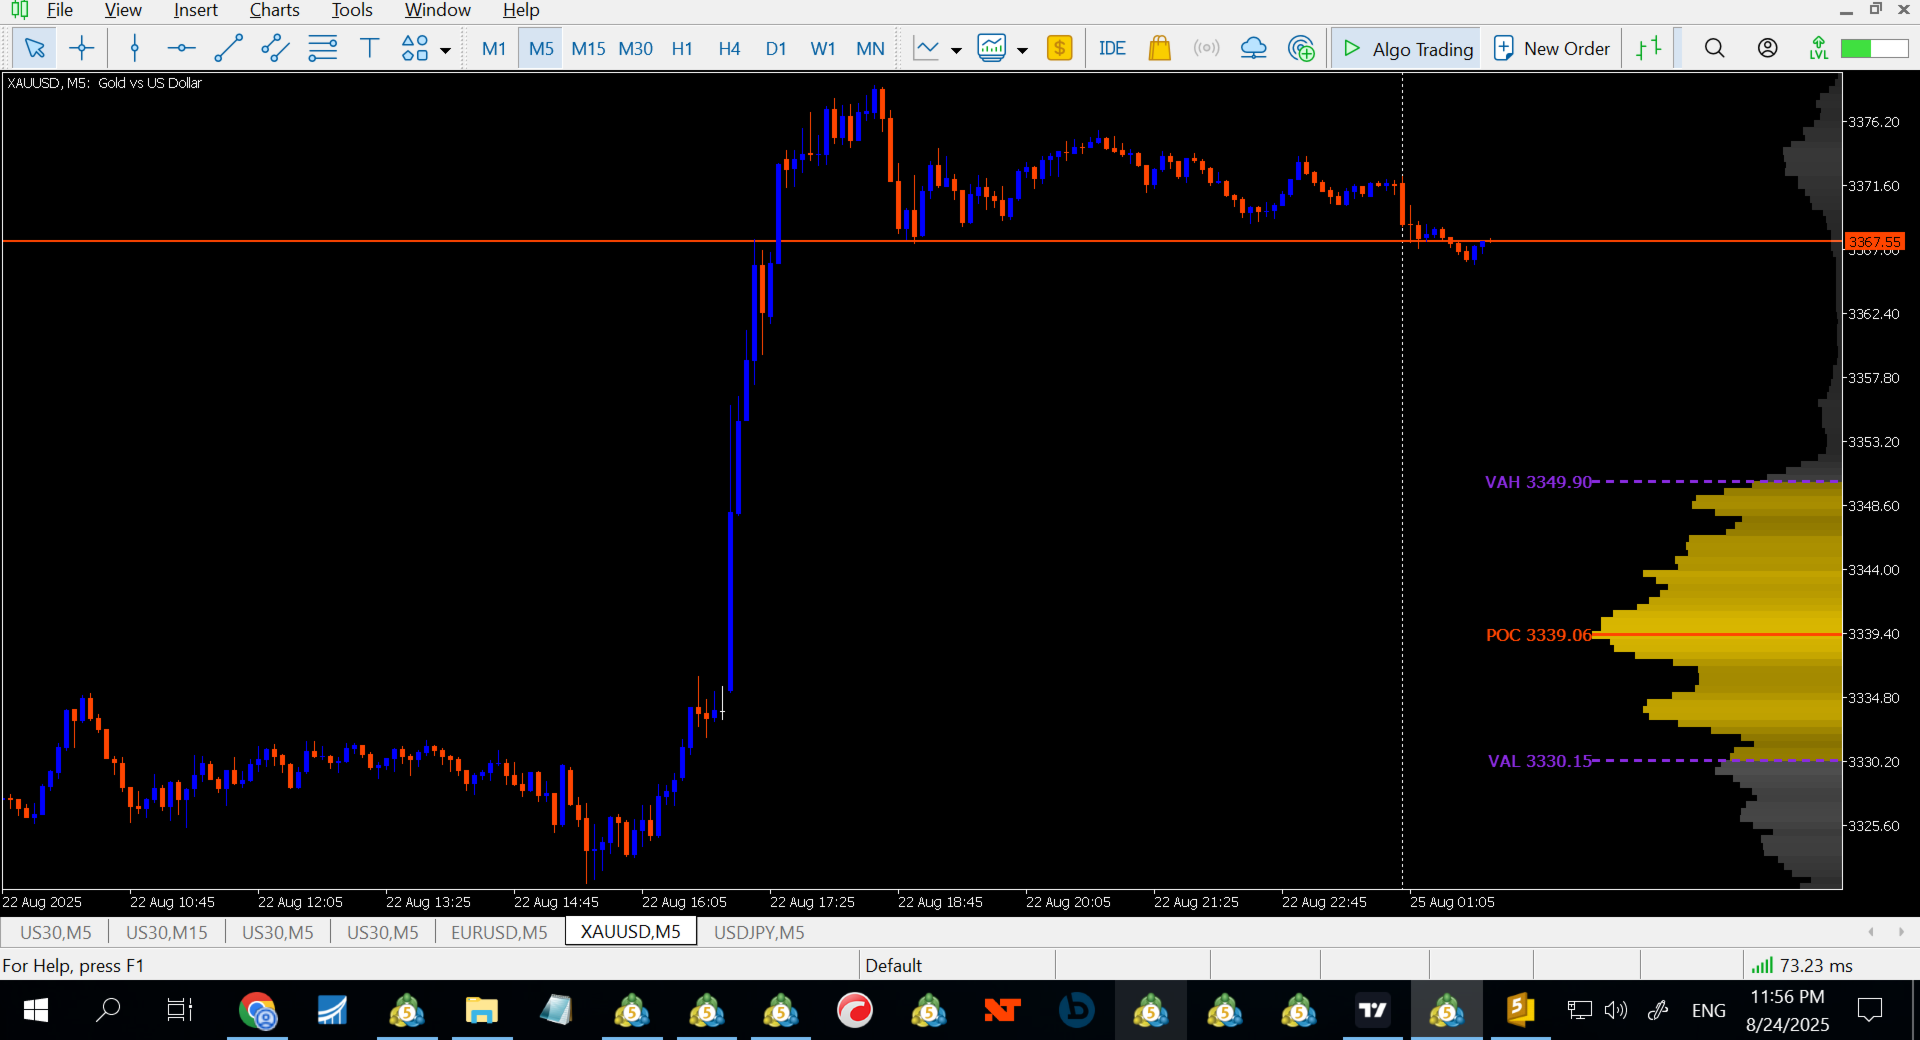Select the XAUUSD,M5 chart tab
This screenshot has width=1920, height=1040.
pos(631,931)
